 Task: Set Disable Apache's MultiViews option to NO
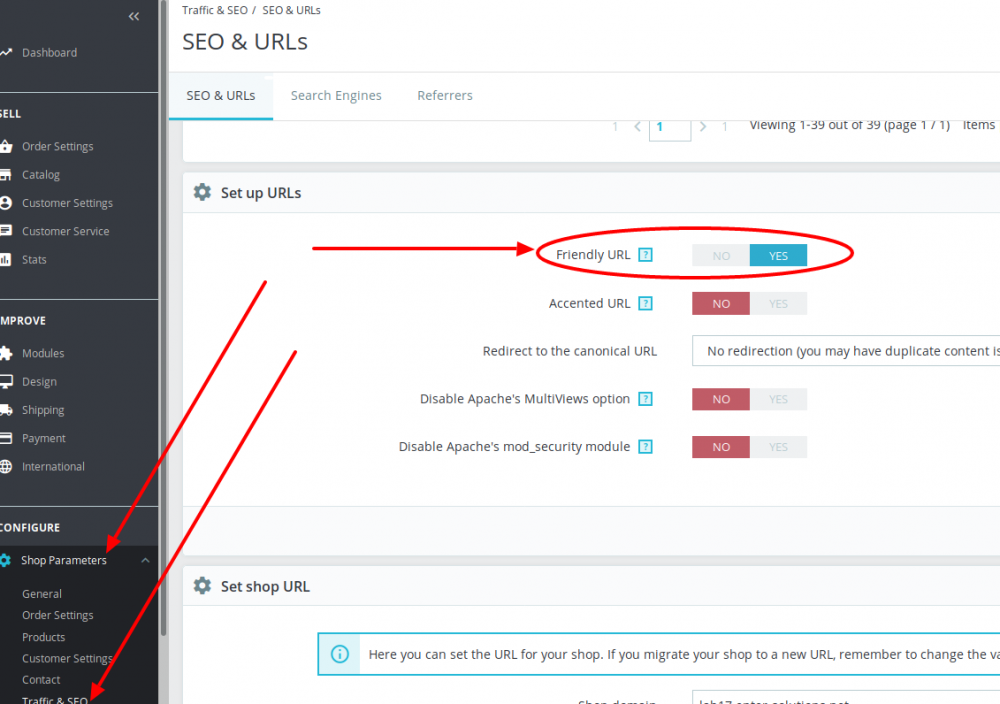721,399
